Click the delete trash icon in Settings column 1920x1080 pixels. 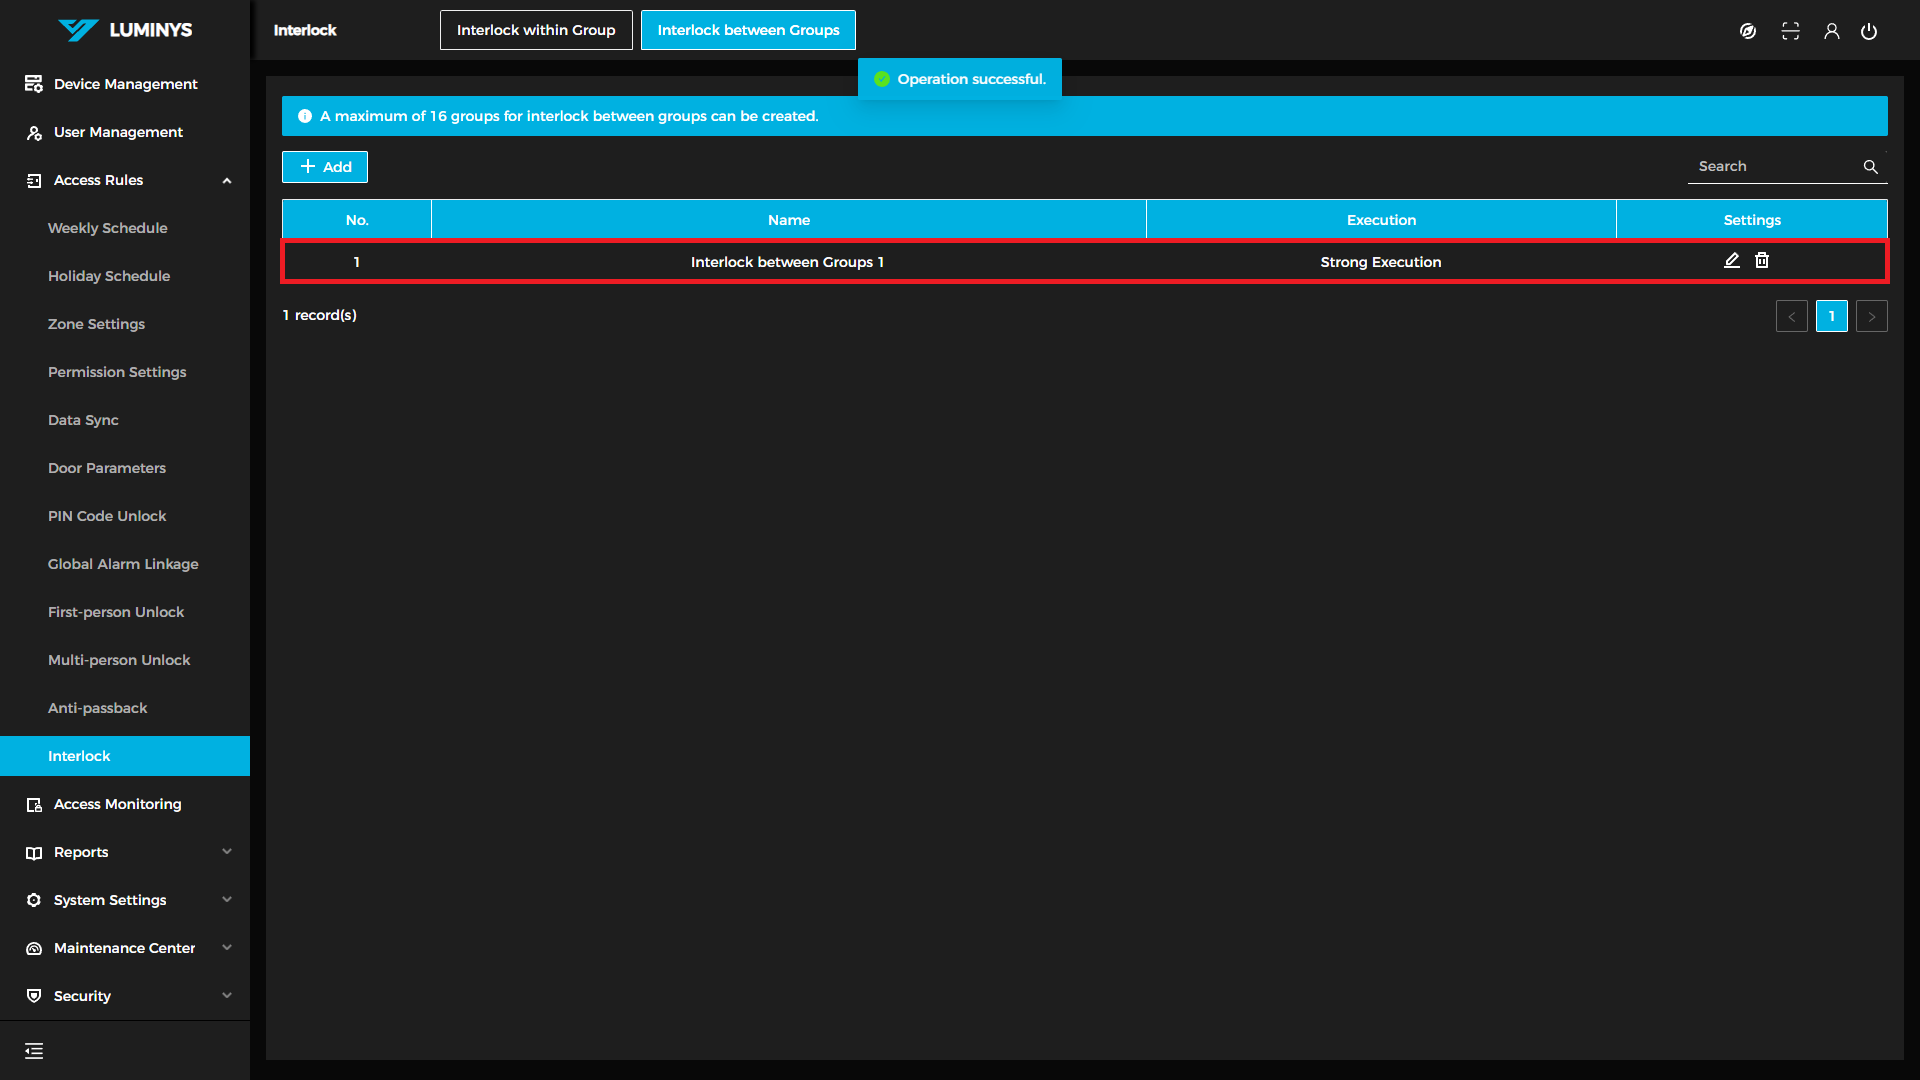[1762, 261]
